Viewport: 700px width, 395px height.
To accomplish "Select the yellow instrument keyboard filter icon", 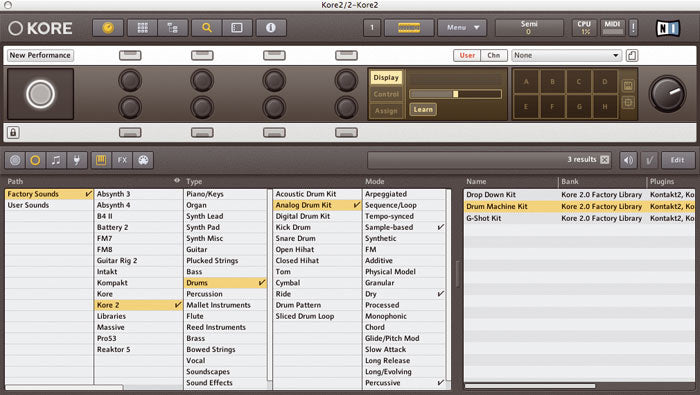I will [101, 160].
